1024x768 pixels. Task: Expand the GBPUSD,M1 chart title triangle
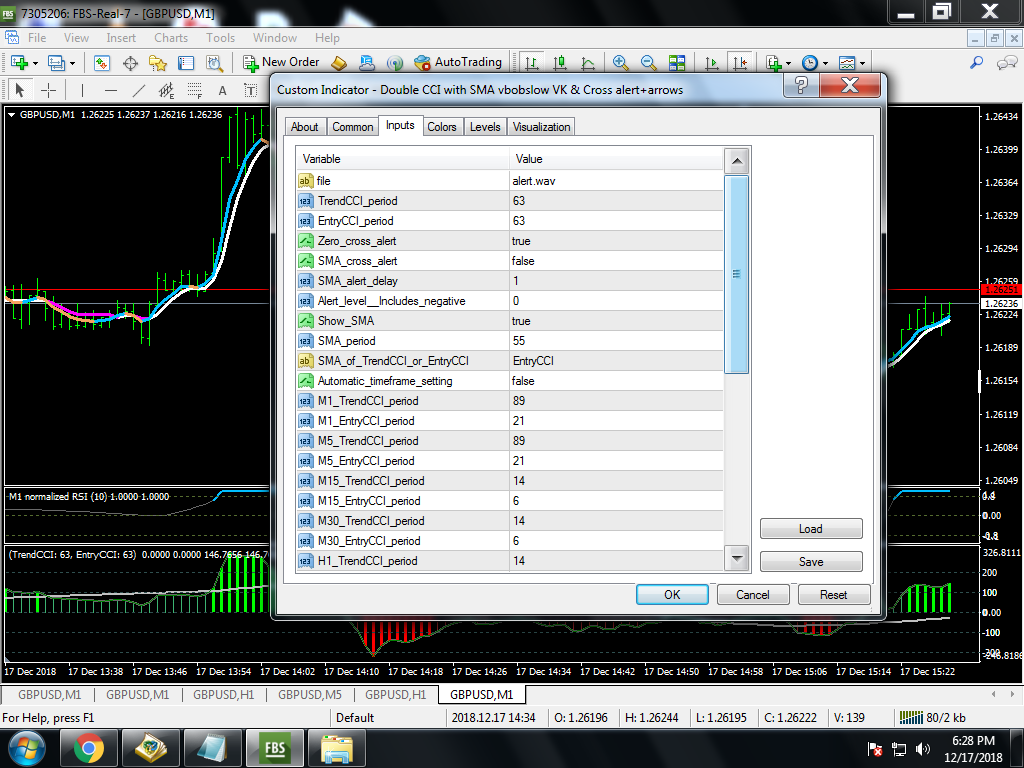pos(12,114)
